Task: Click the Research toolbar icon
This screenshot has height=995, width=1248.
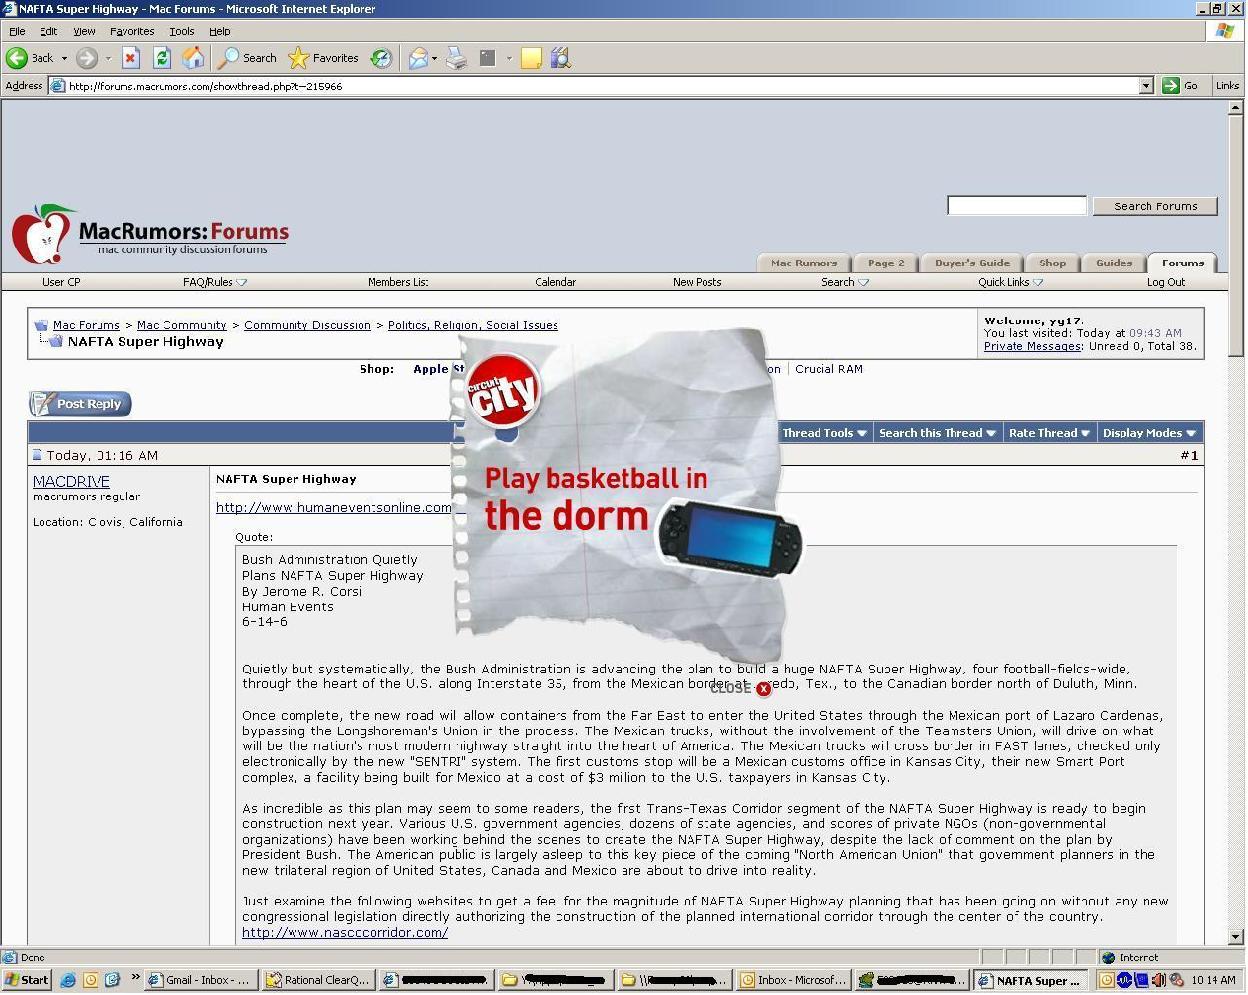Action: point(561,58)
